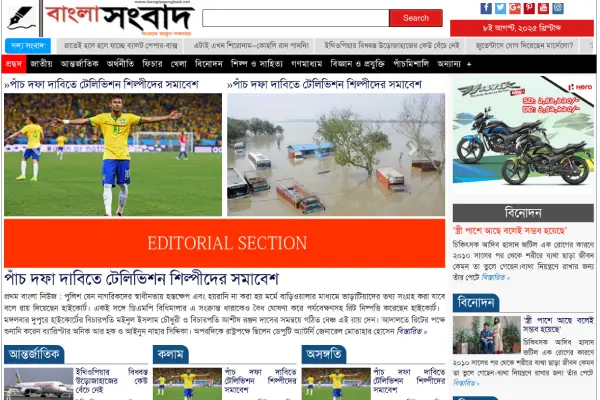Open the YouTube social icon
The image size is (600, 400).
[x=543, y=8]
